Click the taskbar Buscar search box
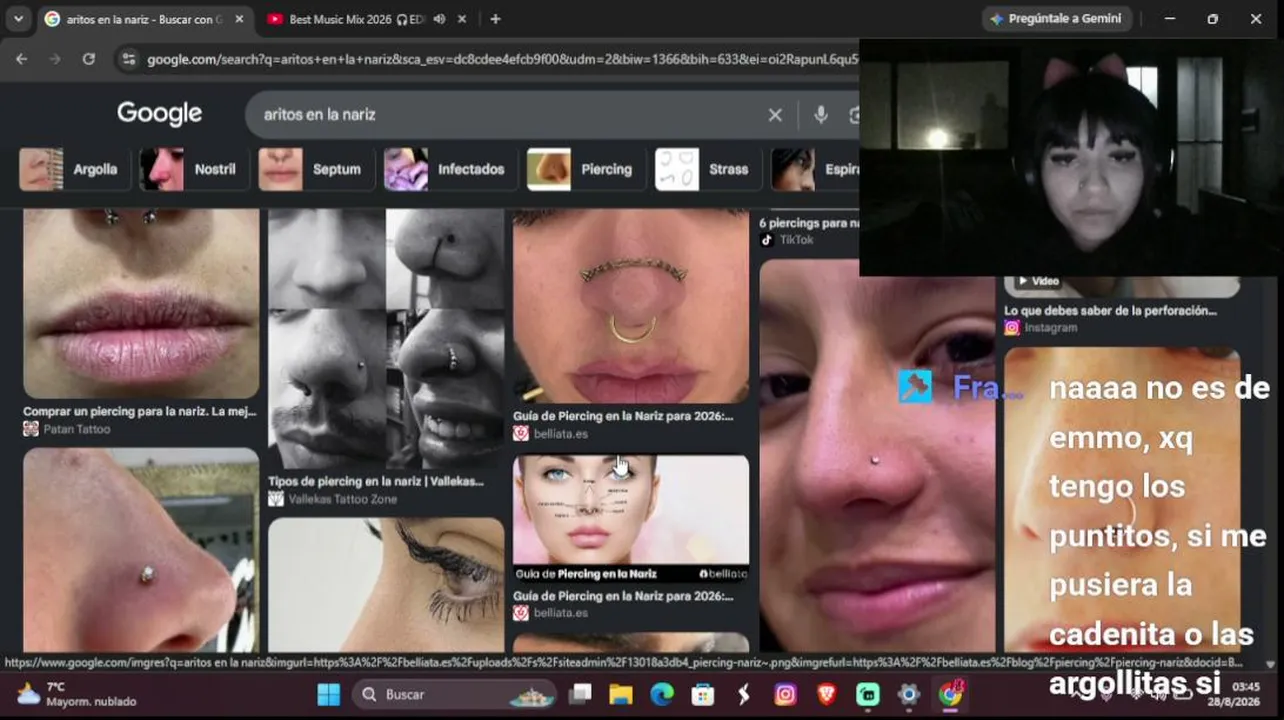This screenshot has width=1284, height=720. (x=457, y=694)
